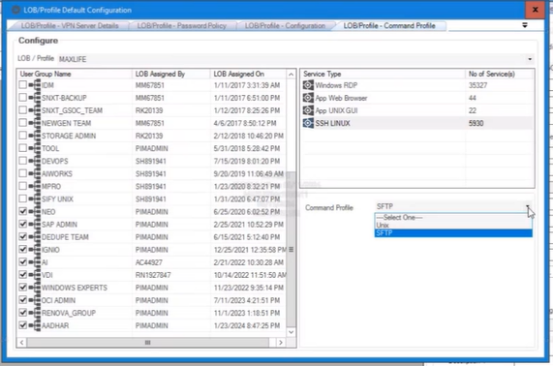Click the Command Profile dropdown arrow
The height and width of the screenshot is (367, 554).
pos(528,207)
